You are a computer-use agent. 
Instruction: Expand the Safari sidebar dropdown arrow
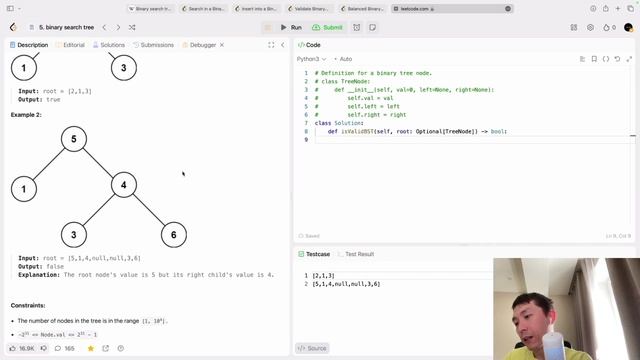tap(20, 9)
